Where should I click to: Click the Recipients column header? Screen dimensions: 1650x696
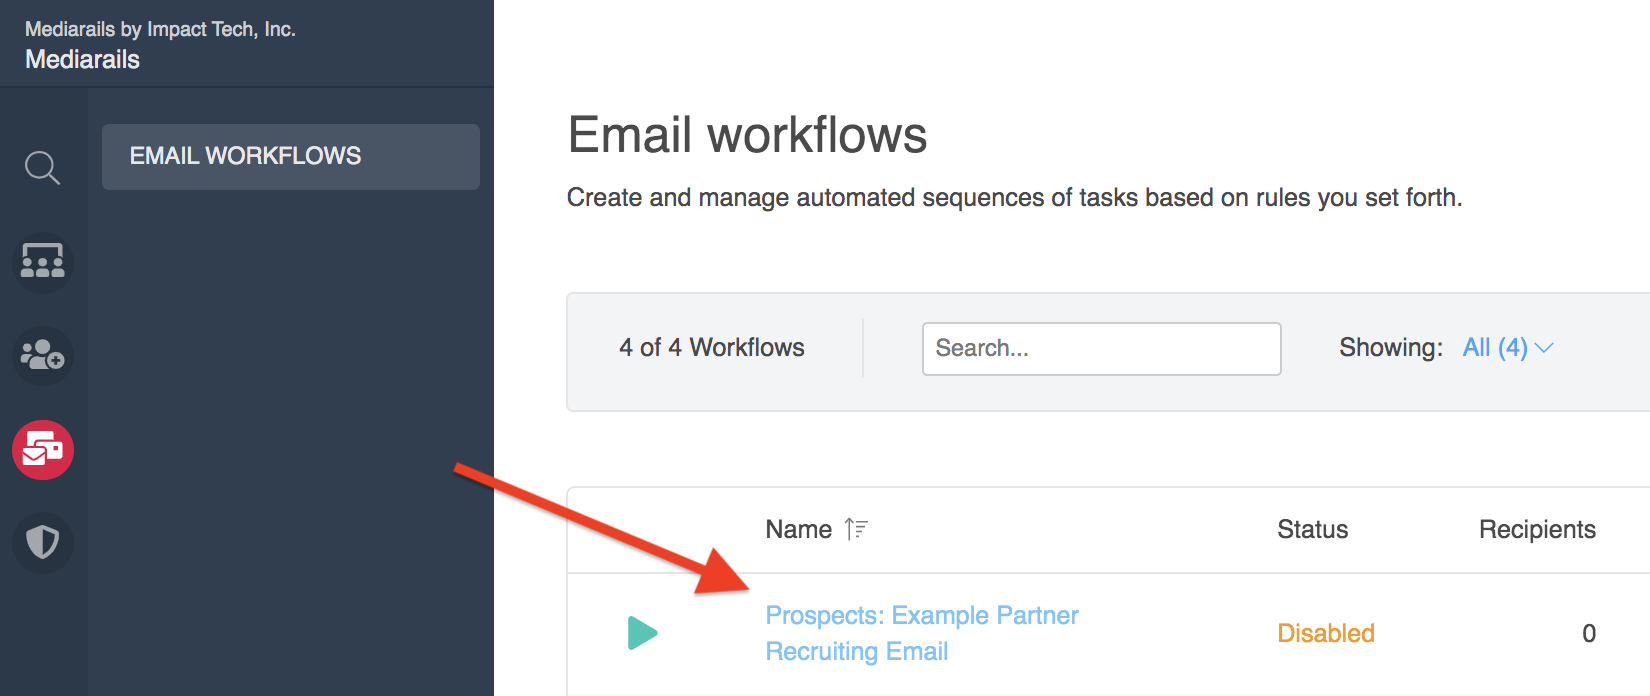(1536, 529)
